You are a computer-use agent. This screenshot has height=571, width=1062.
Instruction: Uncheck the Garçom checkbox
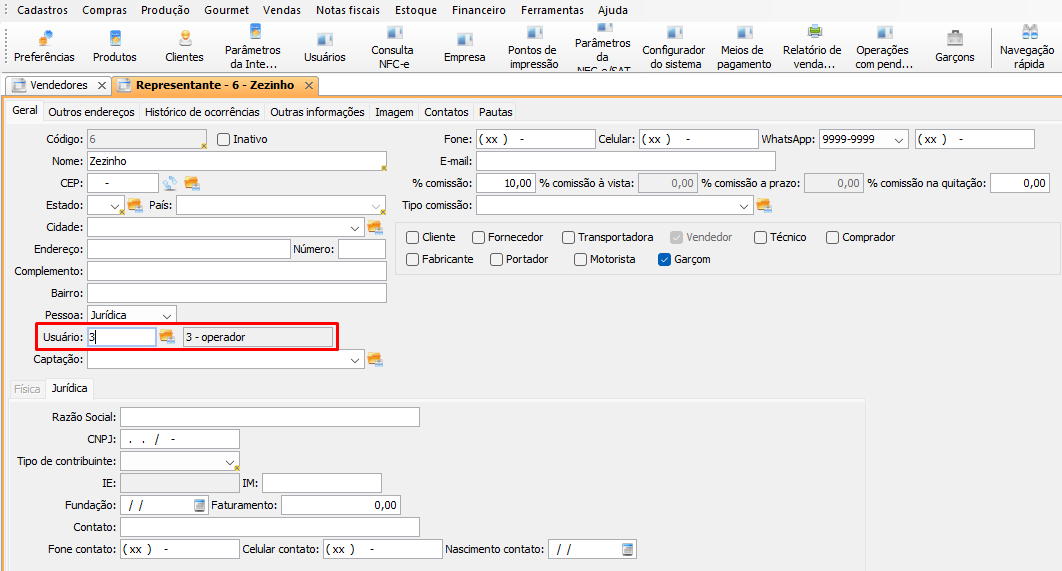664,259
